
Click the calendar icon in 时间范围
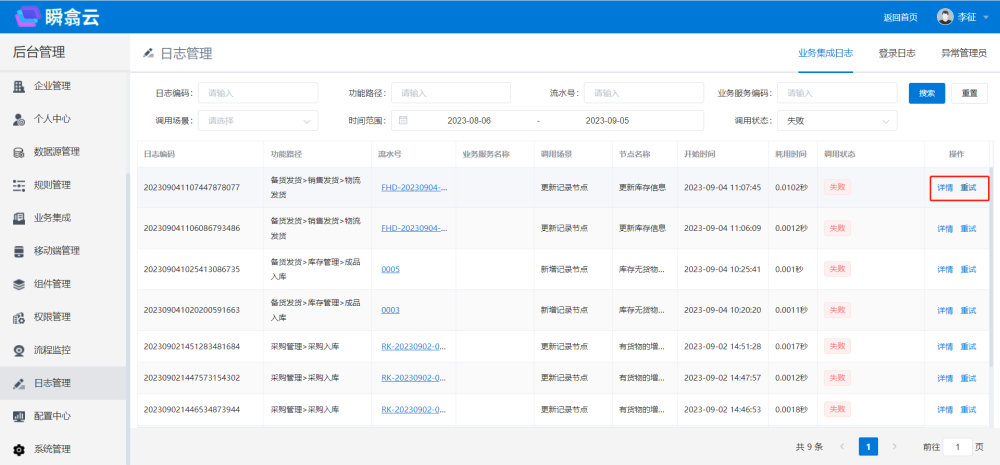tap(403, 121)
